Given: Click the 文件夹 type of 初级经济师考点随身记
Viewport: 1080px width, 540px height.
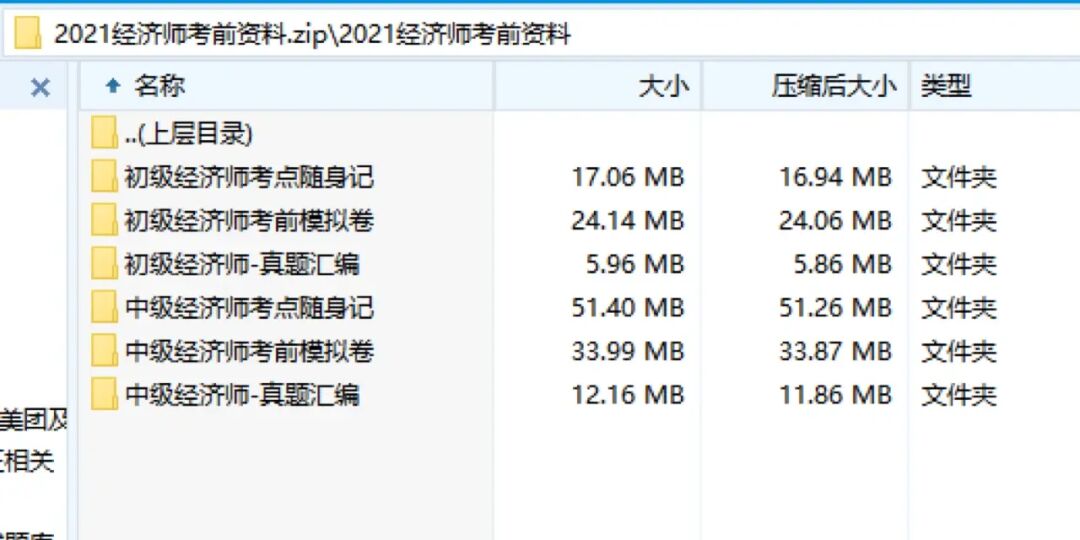Looking at the screenshot, I should pos(959,178).
